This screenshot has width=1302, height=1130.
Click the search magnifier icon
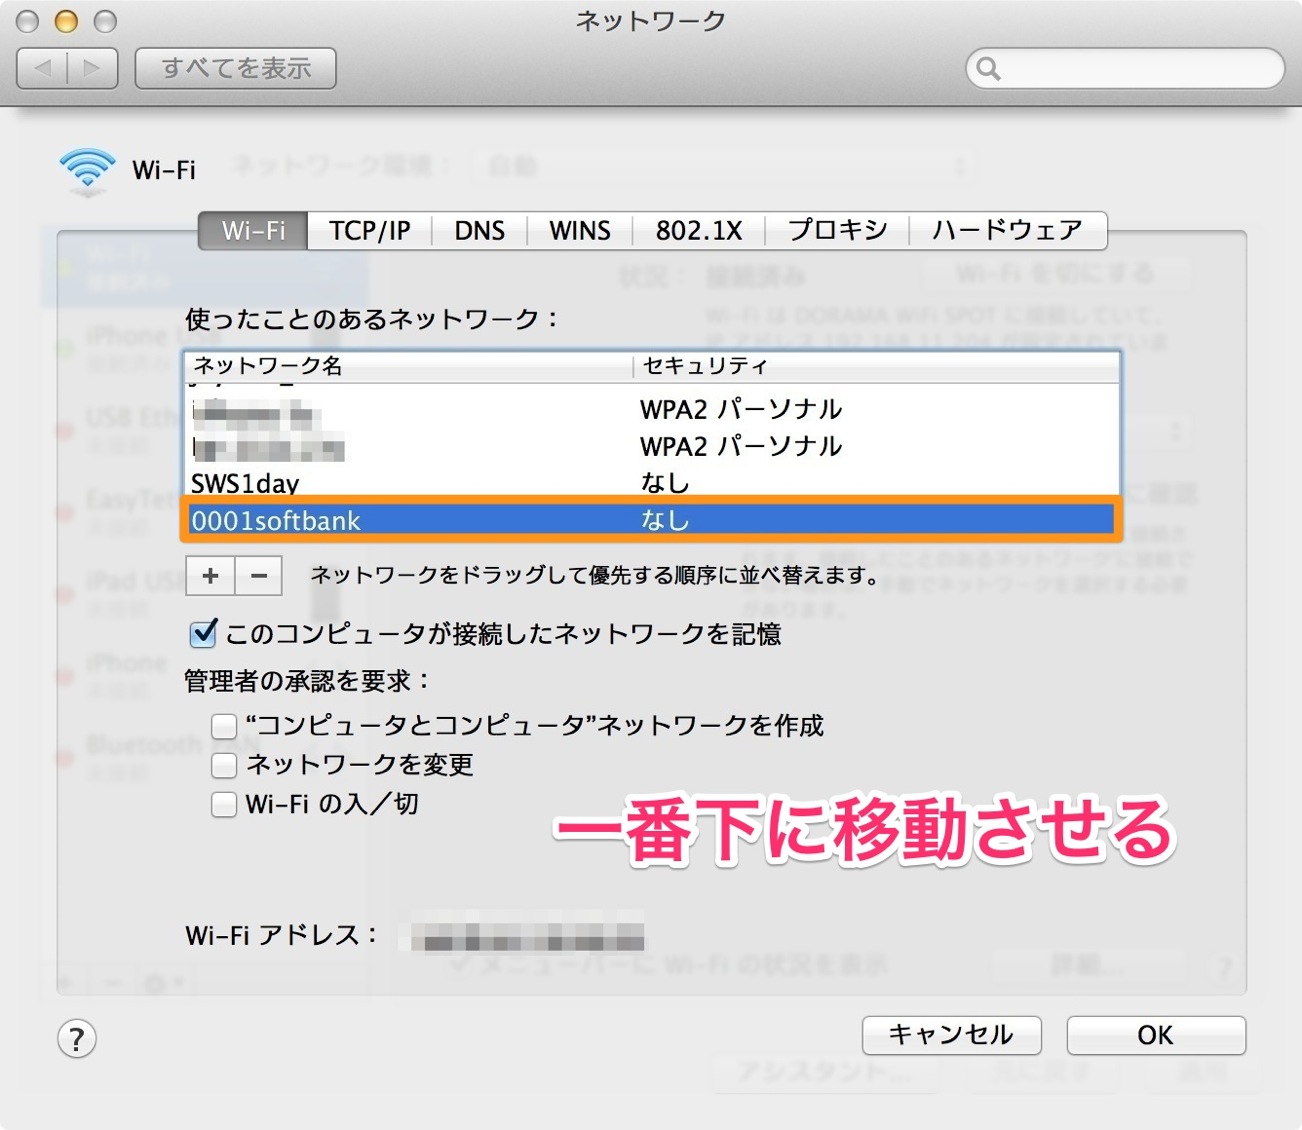(988, 68)
